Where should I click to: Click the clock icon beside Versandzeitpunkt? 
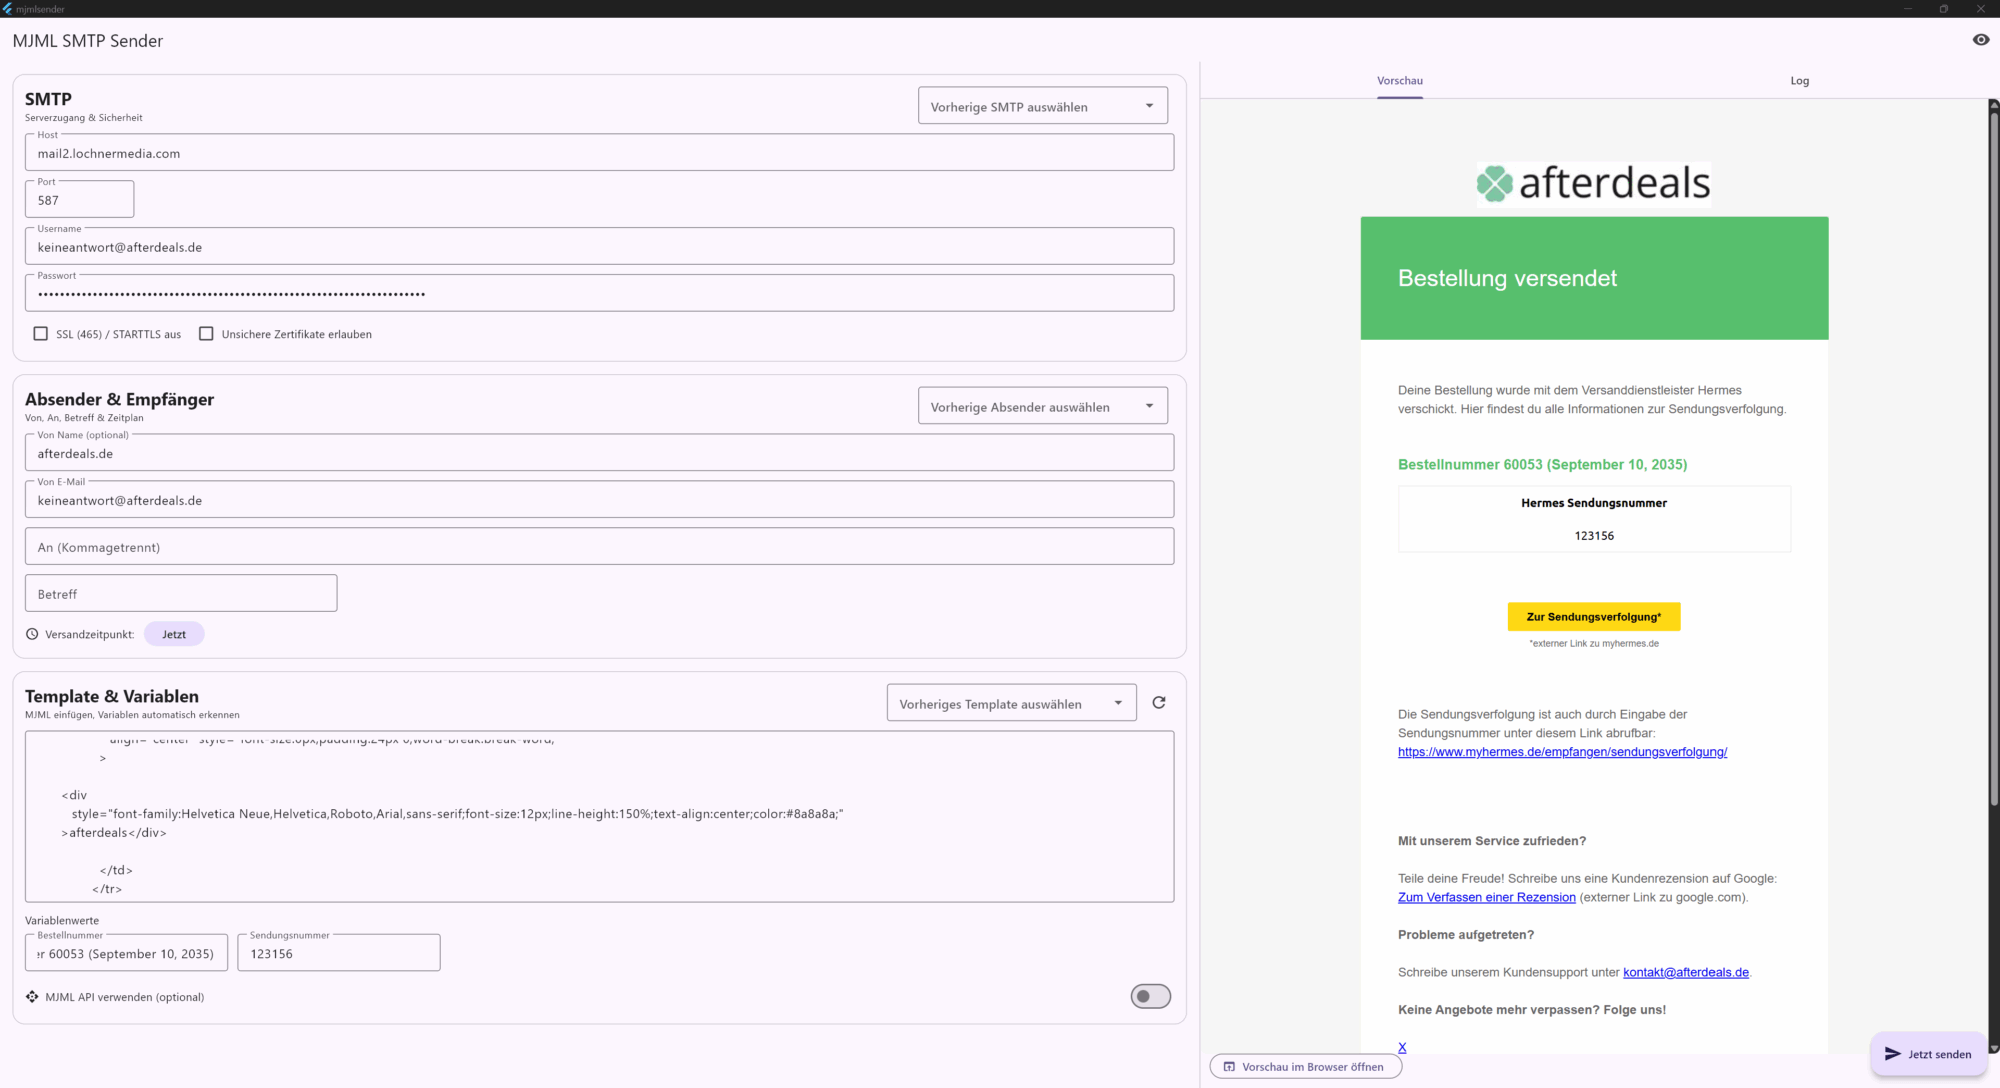(x=32, y=634)
